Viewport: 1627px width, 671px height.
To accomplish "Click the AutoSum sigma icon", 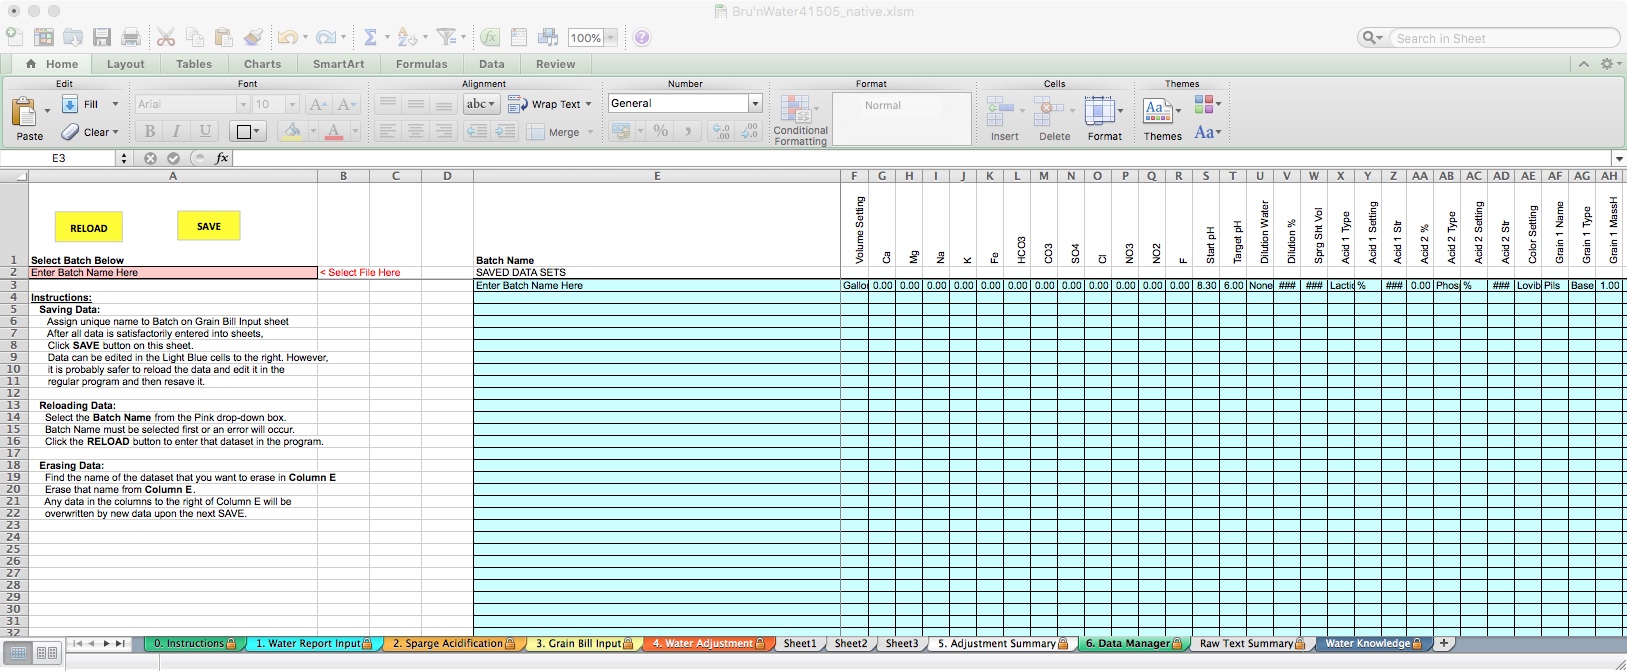I will 370,38.
